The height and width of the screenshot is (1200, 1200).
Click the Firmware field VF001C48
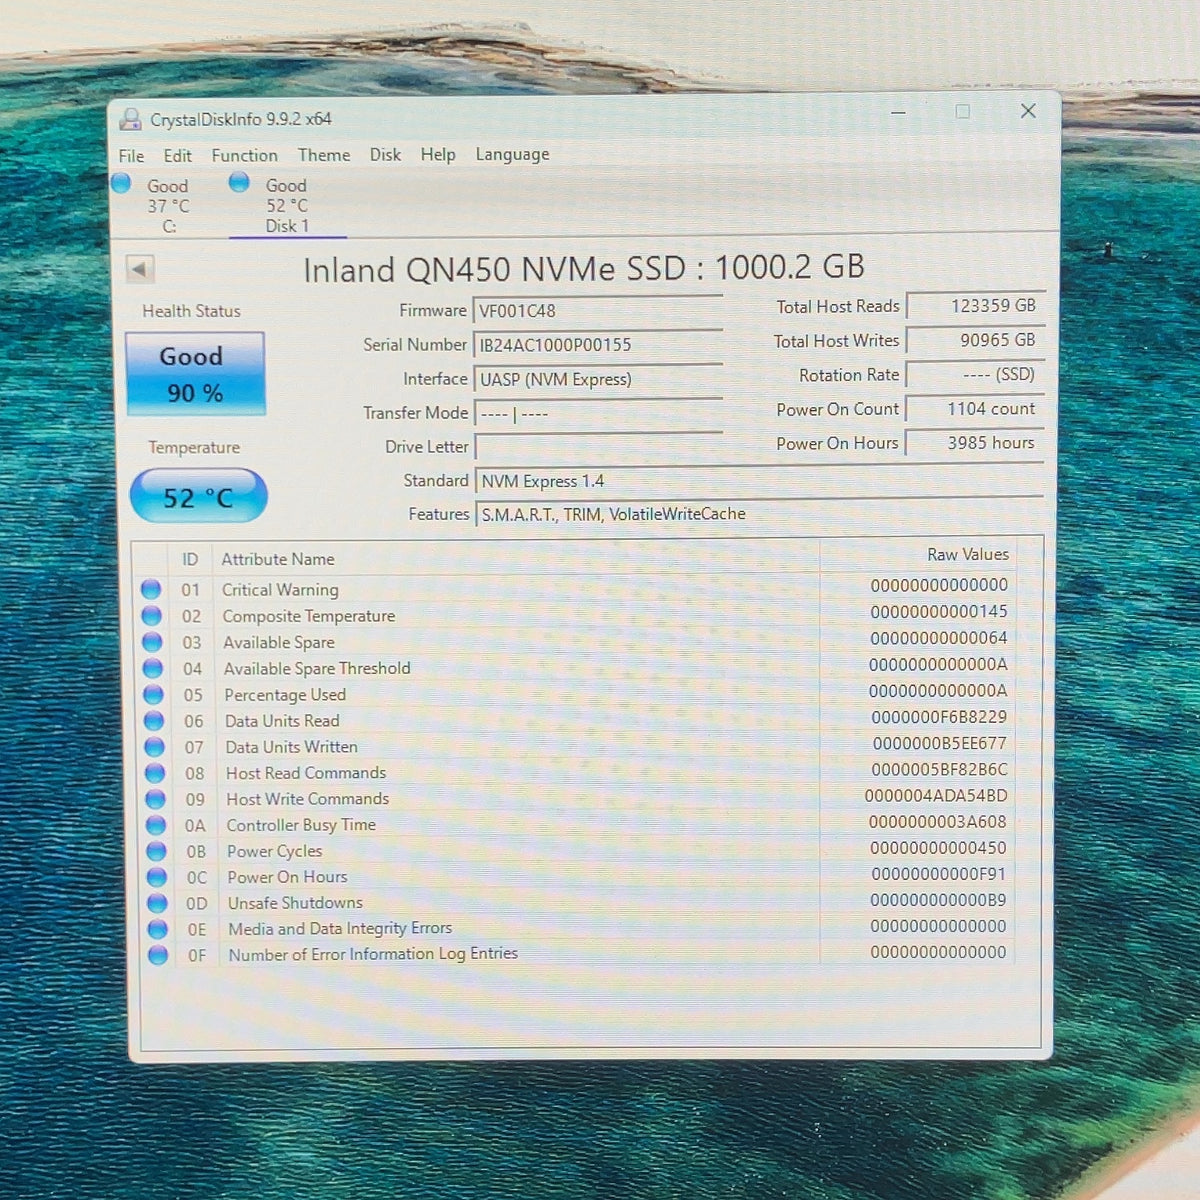click(598, 311)
